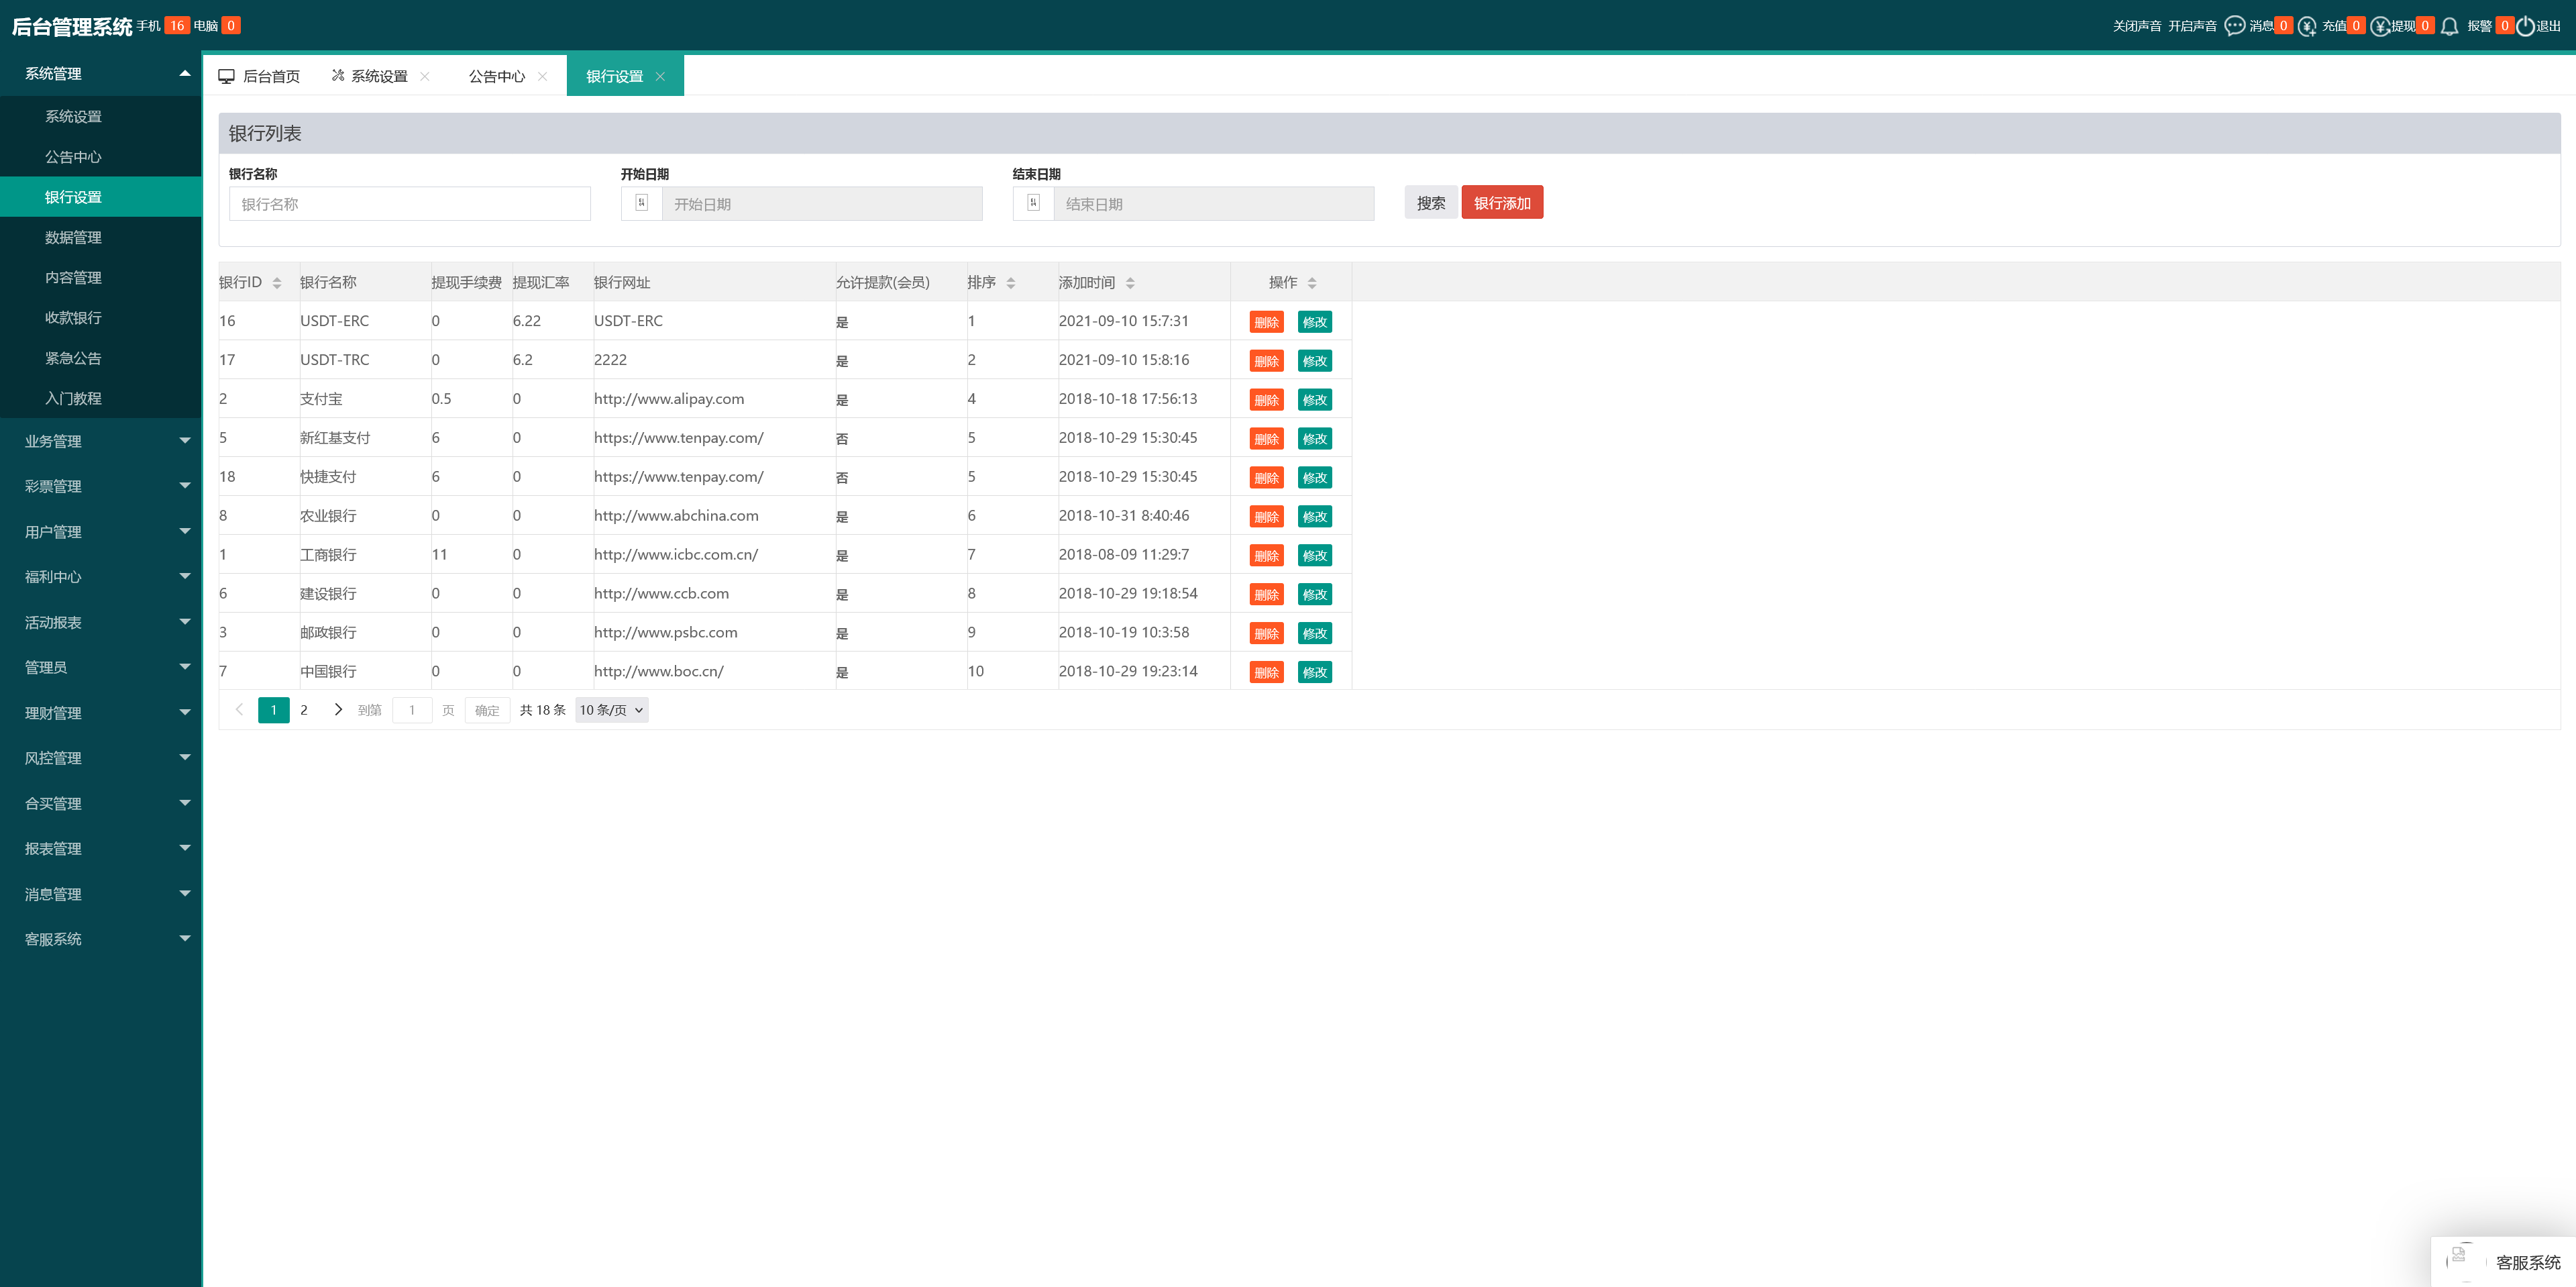
Task: Open 收款银行 in the sidebar
Action: 73,317
